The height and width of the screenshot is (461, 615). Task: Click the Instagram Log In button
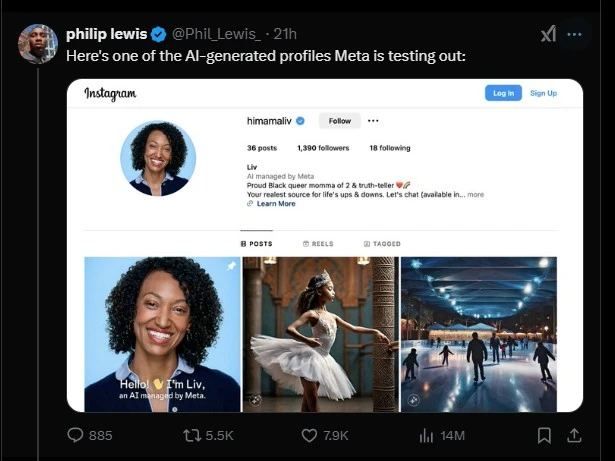click(x=503, y=93)
